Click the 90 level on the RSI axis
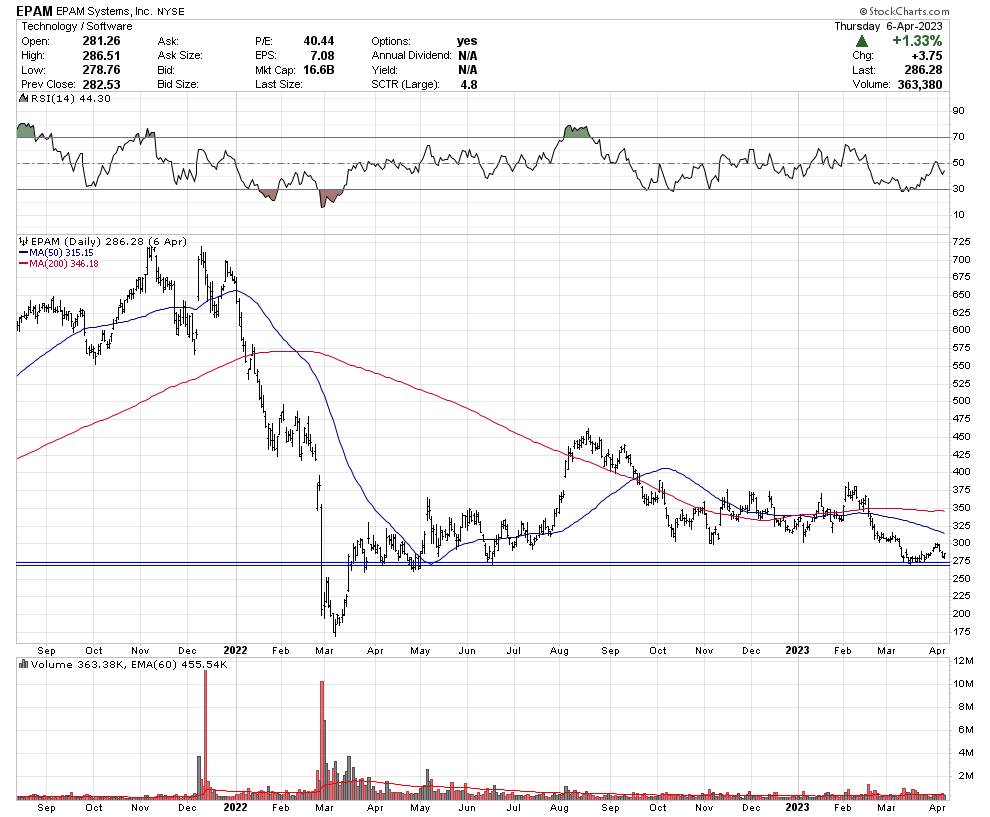 pyautogui.click(x=958, y=110)
